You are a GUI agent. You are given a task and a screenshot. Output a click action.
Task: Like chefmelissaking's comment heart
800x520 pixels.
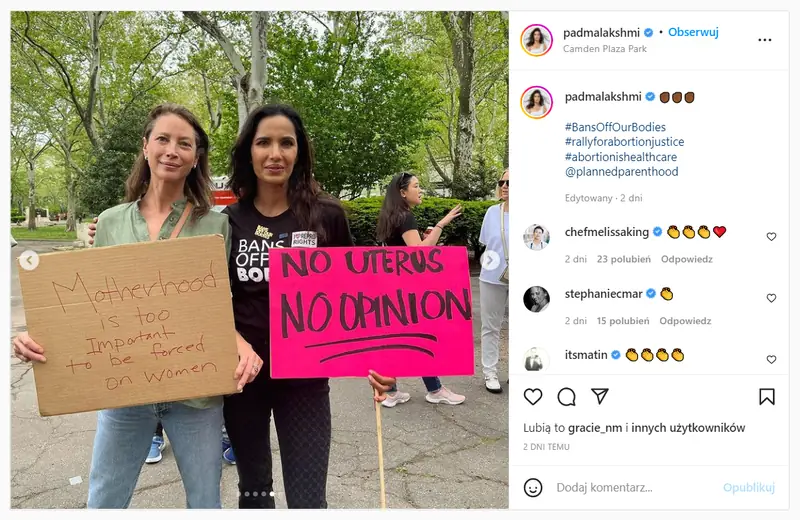click(x=771, y=236)
